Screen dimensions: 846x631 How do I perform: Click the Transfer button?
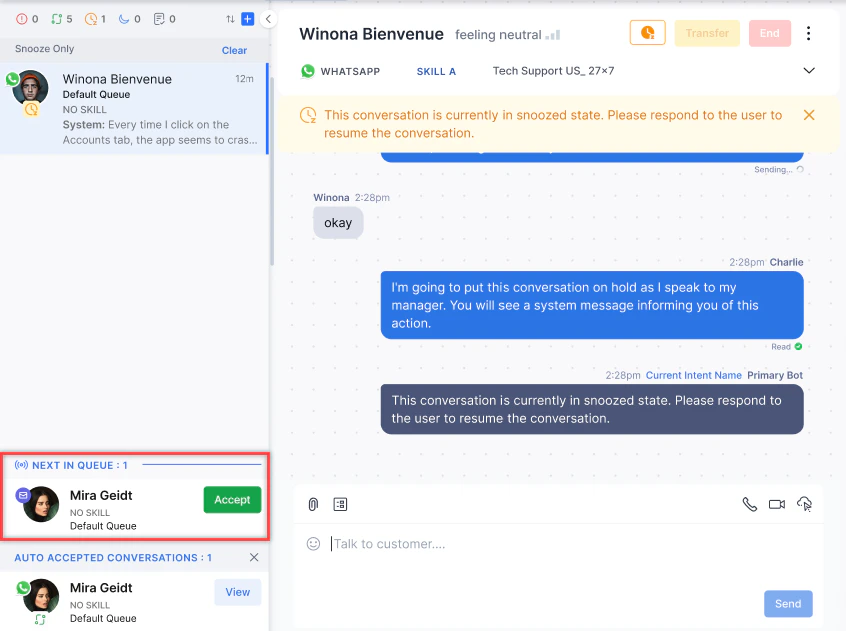coord(707,33)
